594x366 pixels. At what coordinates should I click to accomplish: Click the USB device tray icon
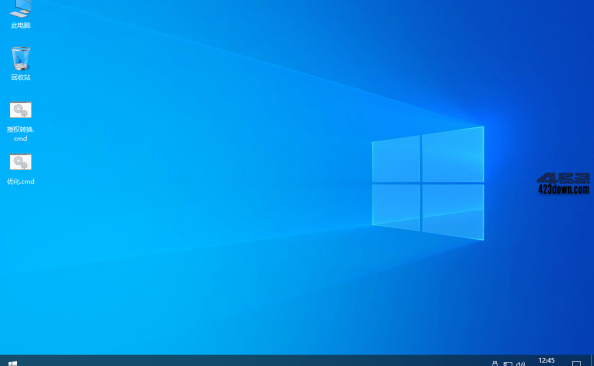coord(494,363)
